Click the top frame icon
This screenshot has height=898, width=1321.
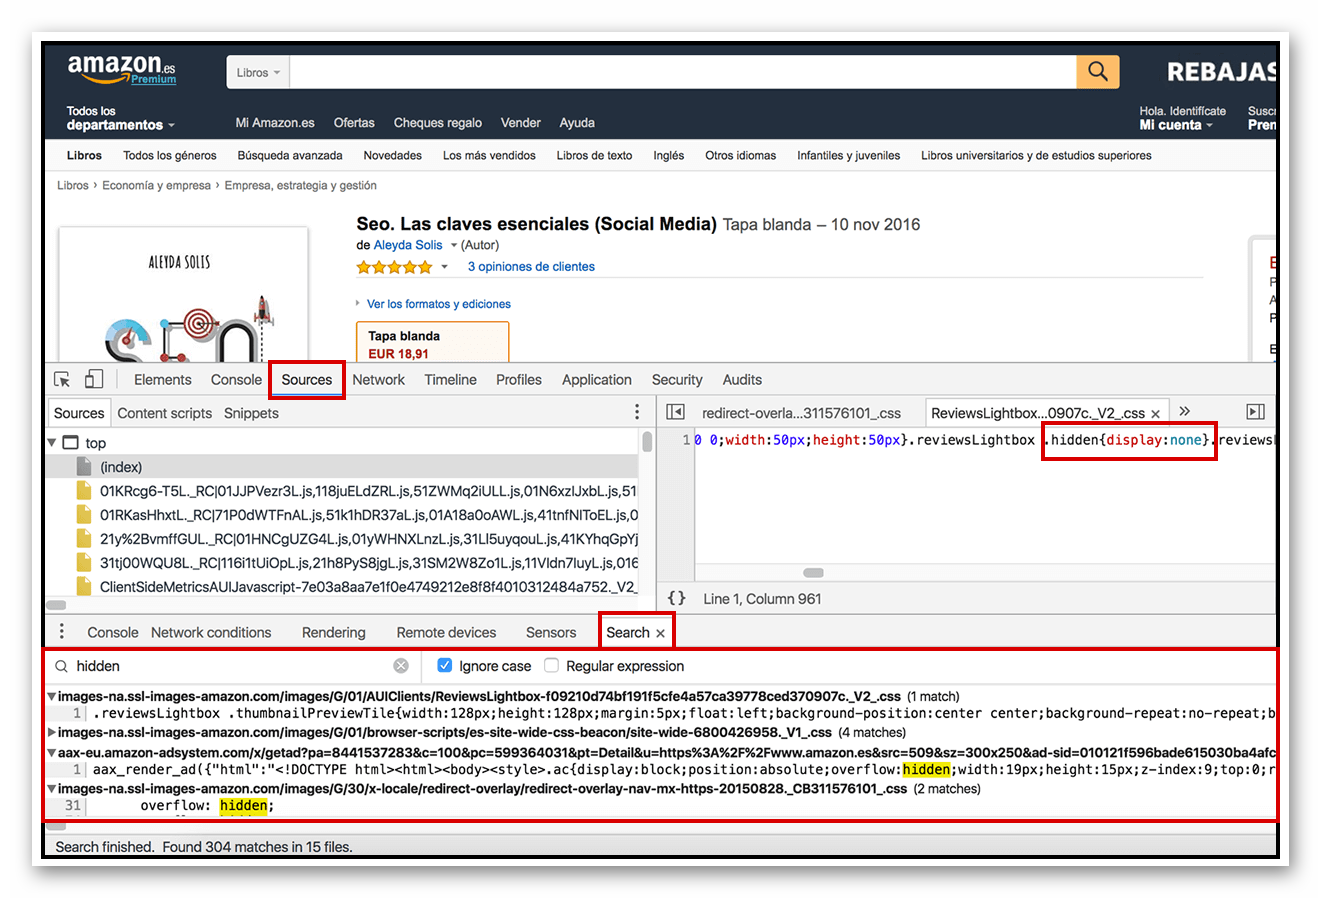[x=70, y=442]
